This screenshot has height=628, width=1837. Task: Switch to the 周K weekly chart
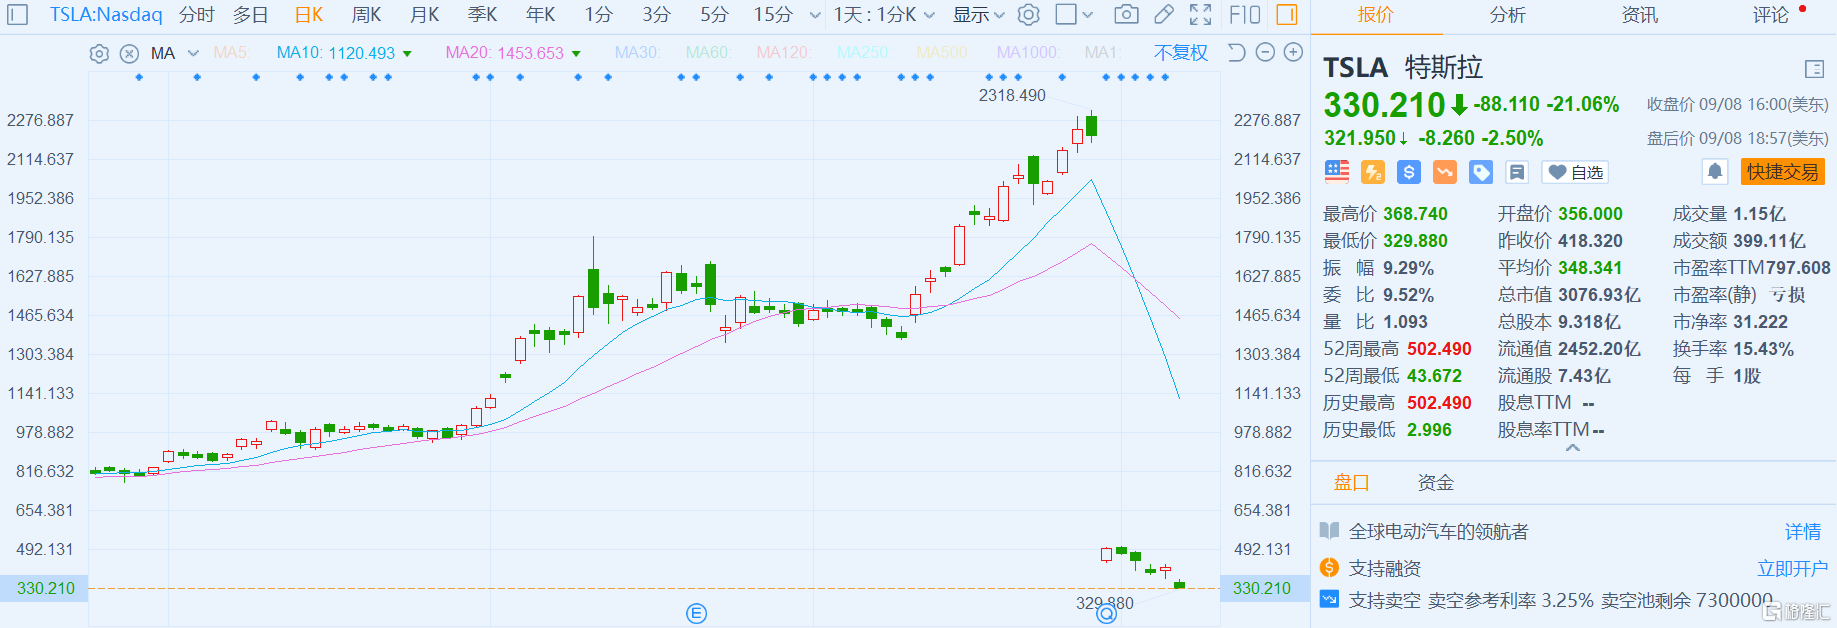(x=366, y=15)
